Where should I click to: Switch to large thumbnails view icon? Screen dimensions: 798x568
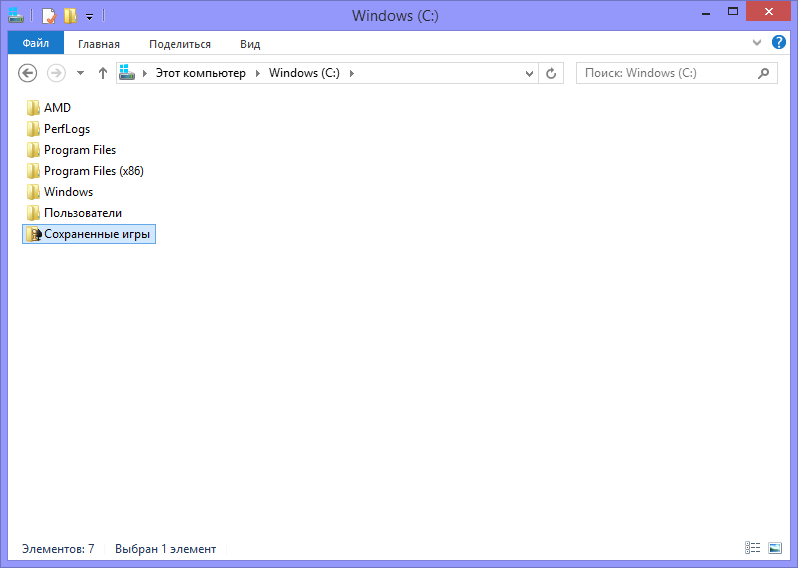[x=775, y=548]
